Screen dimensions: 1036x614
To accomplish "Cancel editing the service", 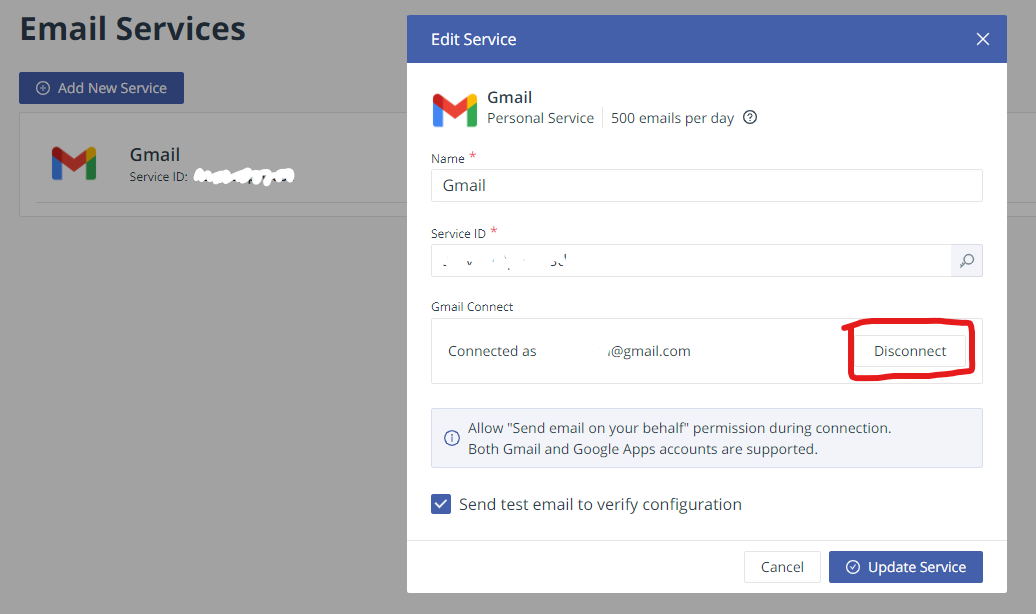I will (782, 567).
